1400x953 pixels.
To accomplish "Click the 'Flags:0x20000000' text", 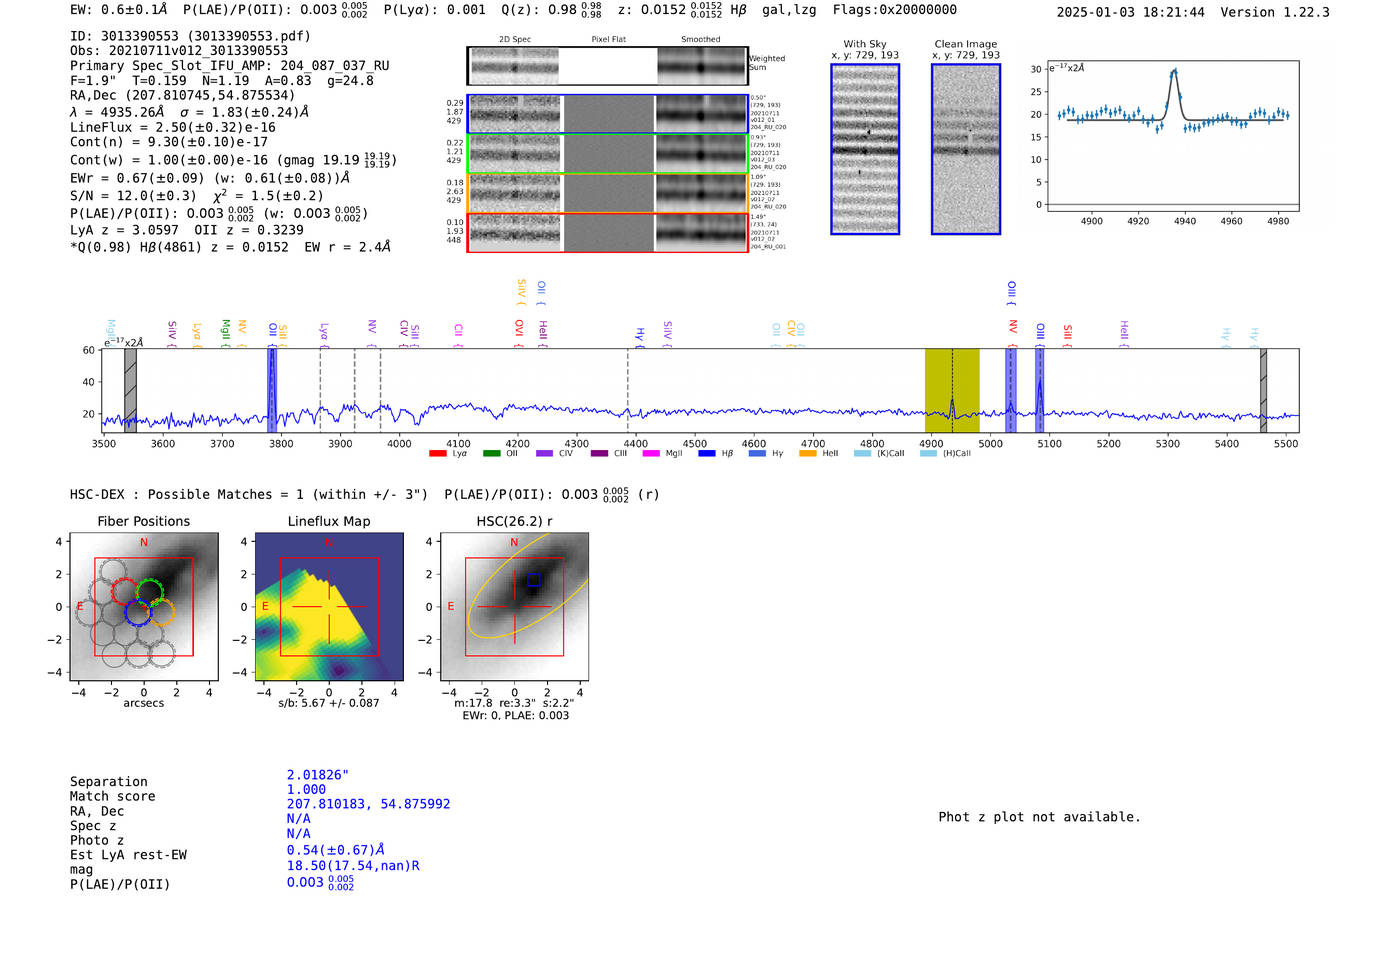I will click(x=895, y=10).
